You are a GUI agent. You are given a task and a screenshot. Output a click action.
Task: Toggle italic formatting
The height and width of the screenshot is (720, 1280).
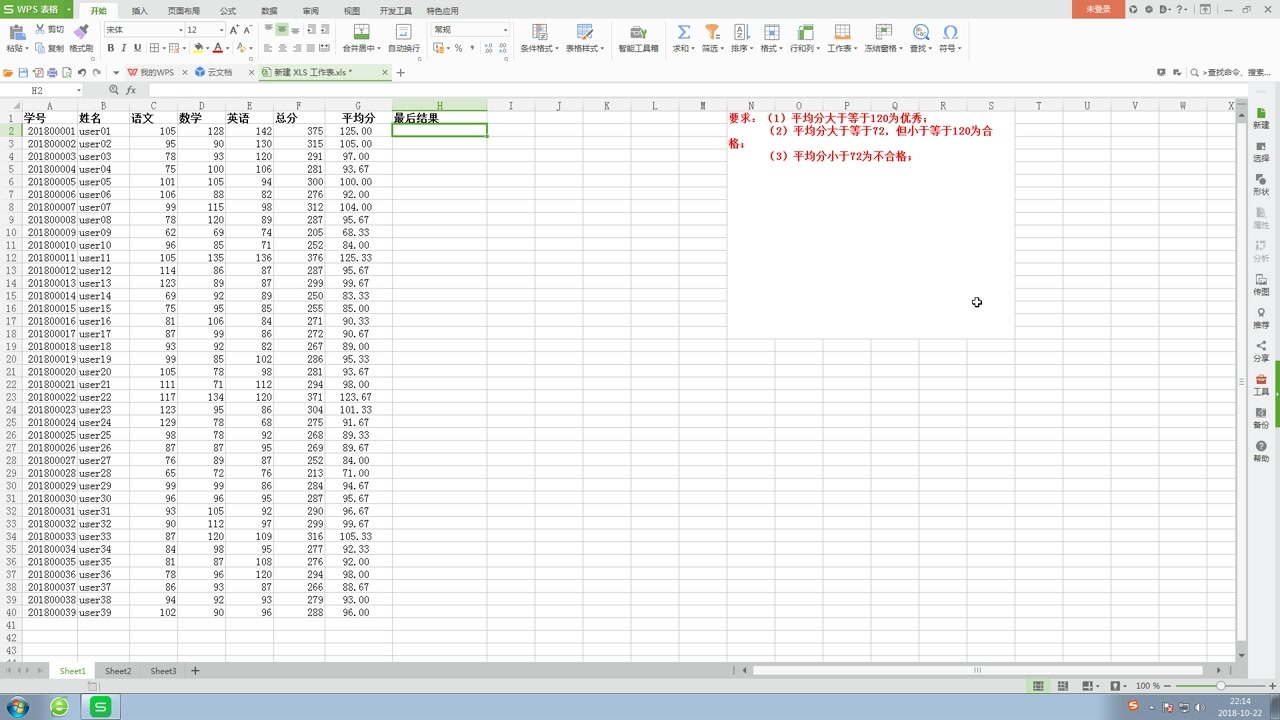click(124, 48)
